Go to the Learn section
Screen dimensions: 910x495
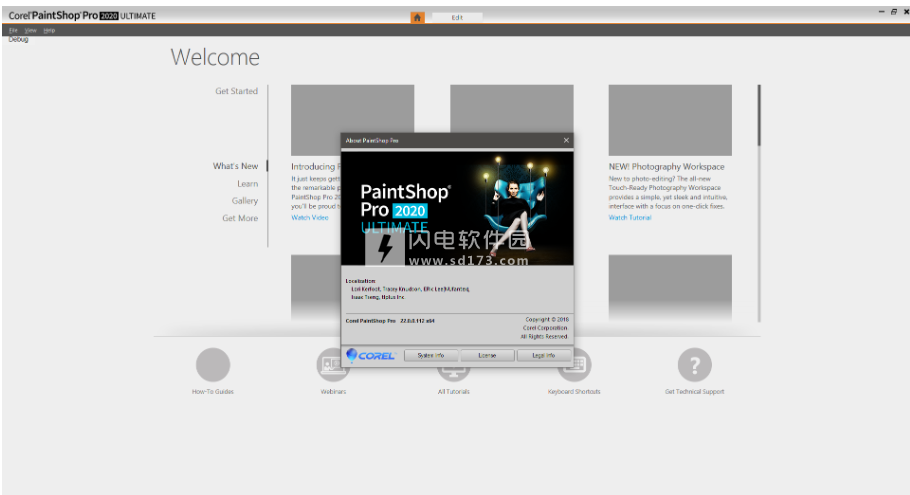coord(247,183)
